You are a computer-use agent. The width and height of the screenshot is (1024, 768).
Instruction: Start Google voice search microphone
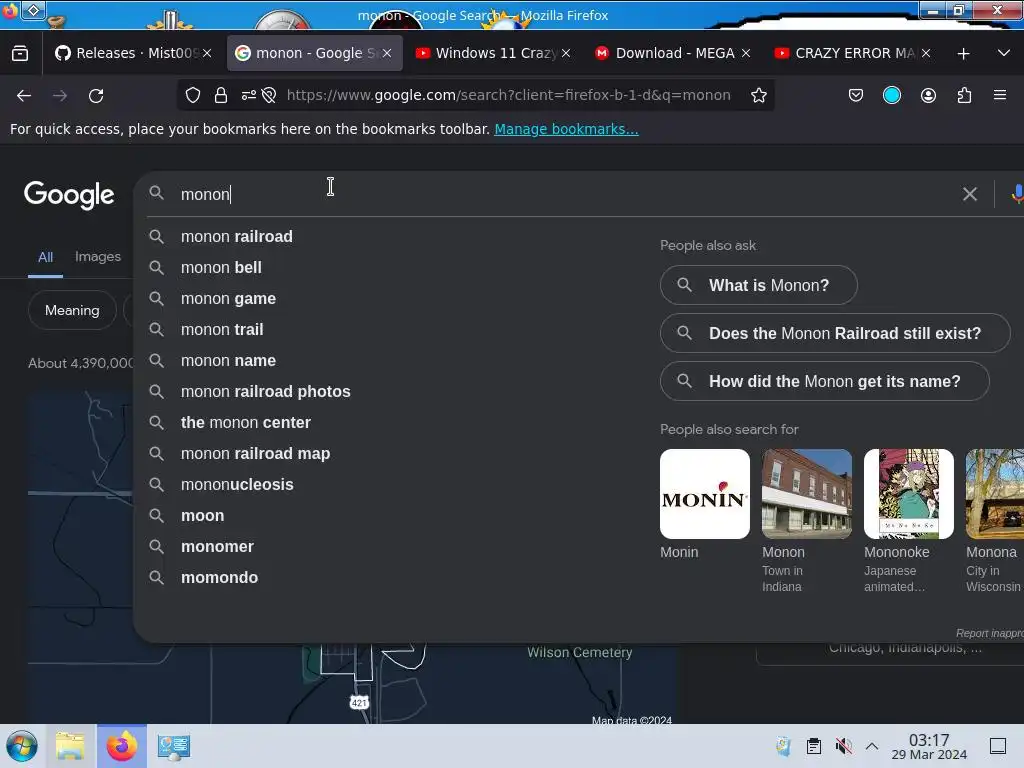click(1017, 194)
